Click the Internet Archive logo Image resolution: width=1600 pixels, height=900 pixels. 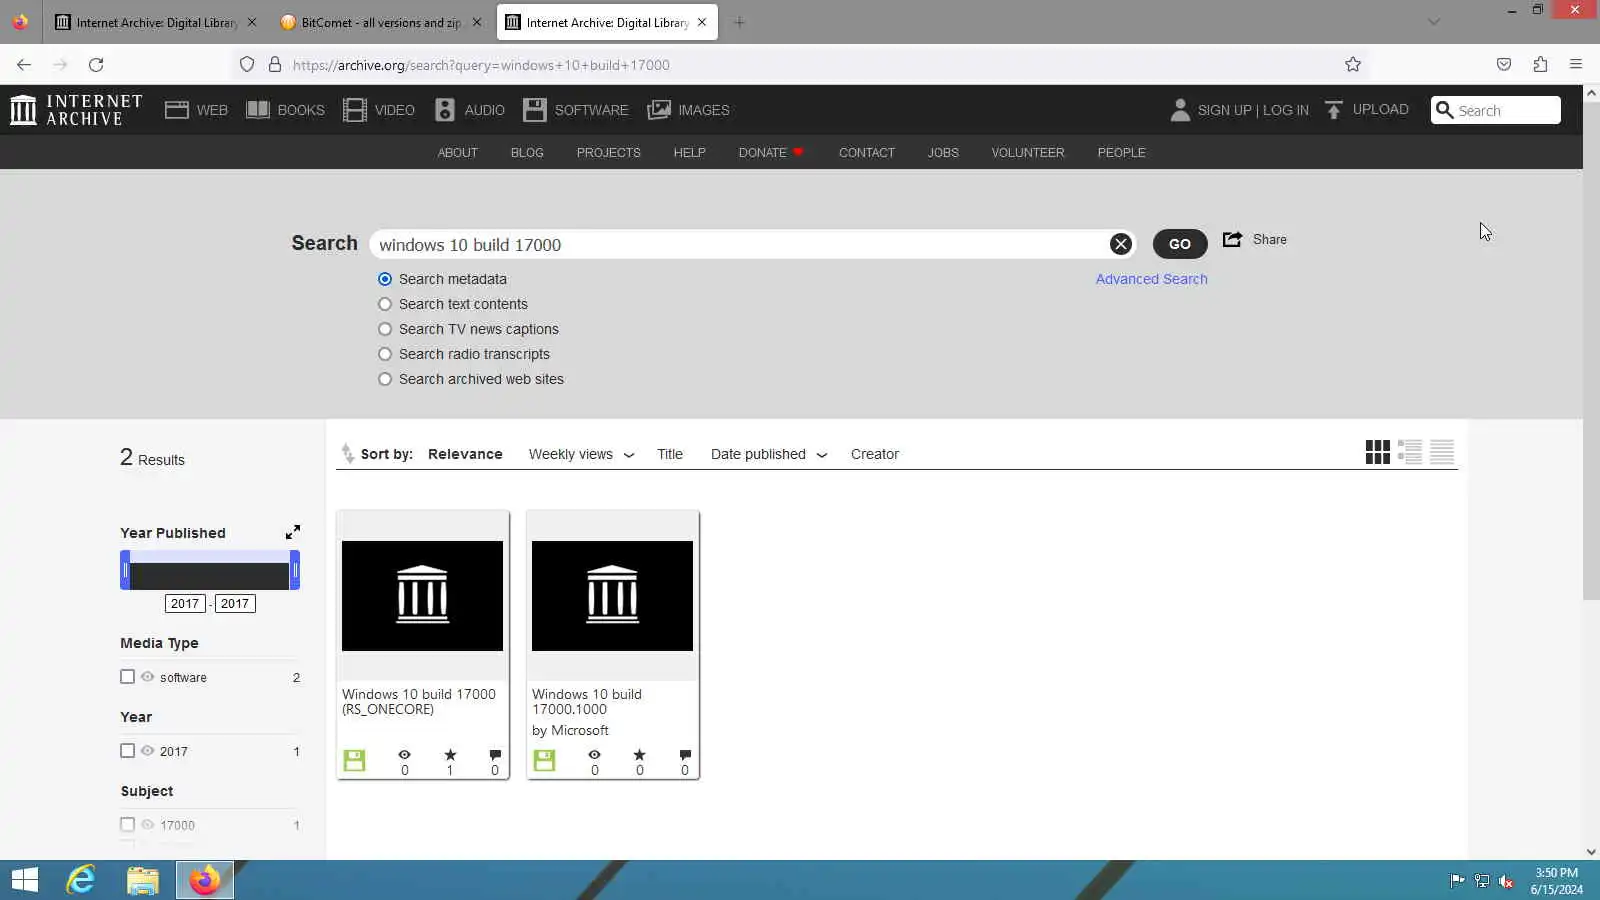click(76, 110)
